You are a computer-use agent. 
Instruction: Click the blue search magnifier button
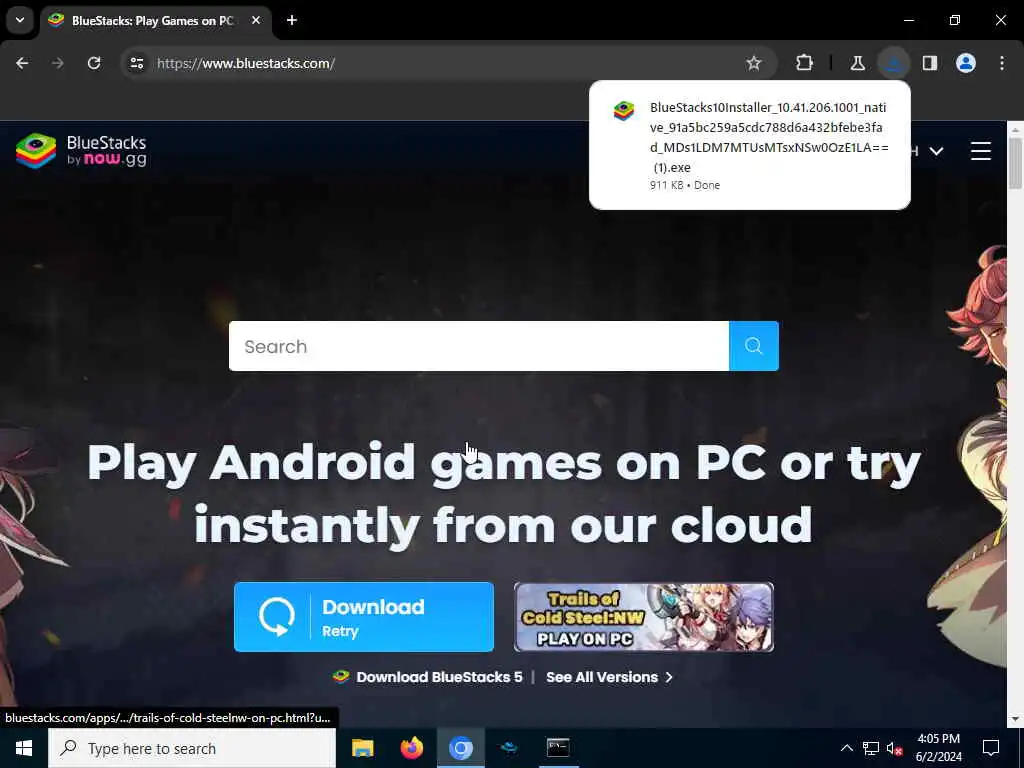[x=754, y=346]
